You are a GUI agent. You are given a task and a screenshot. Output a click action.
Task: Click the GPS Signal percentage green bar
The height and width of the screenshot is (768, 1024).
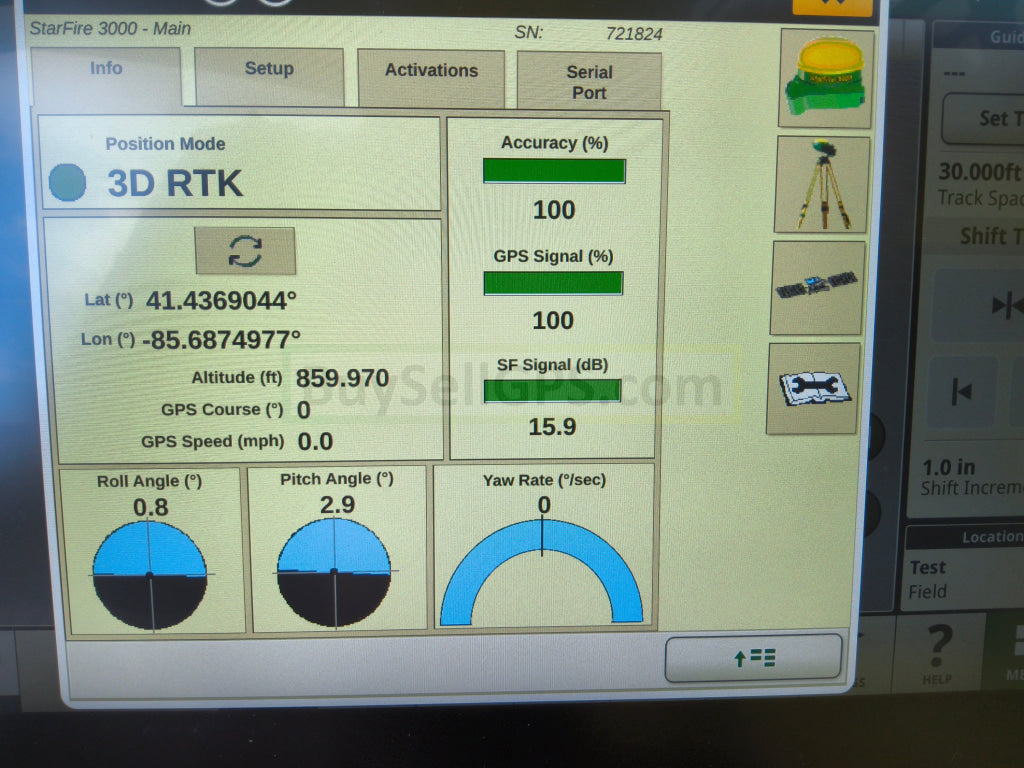(x=553, y=283)
